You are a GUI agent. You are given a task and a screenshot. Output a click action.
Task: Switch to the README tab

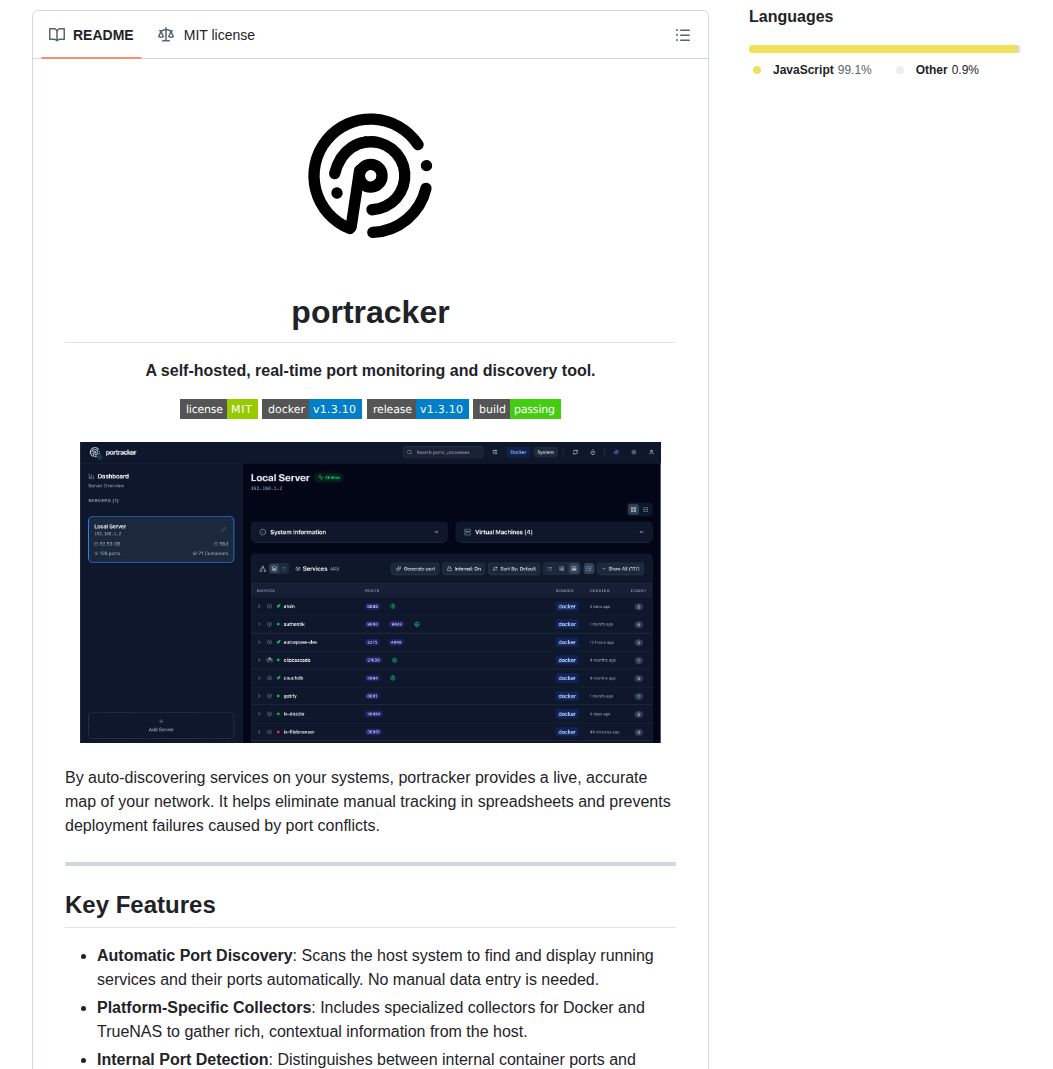tap(91, 35)
